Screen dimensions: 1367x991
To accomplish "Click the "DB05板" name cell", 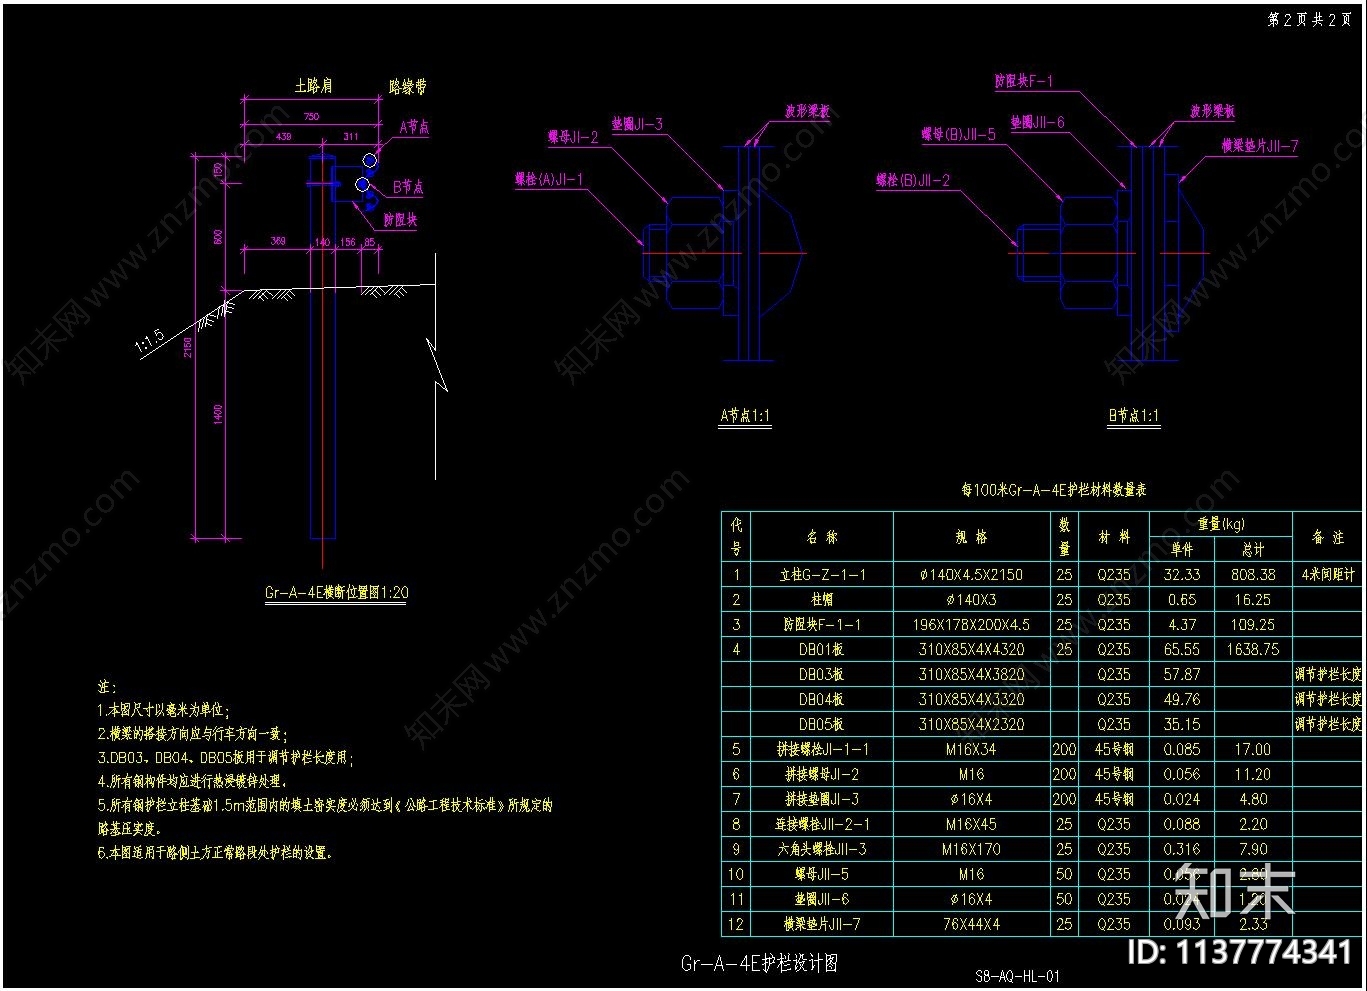I will point(822,725).
